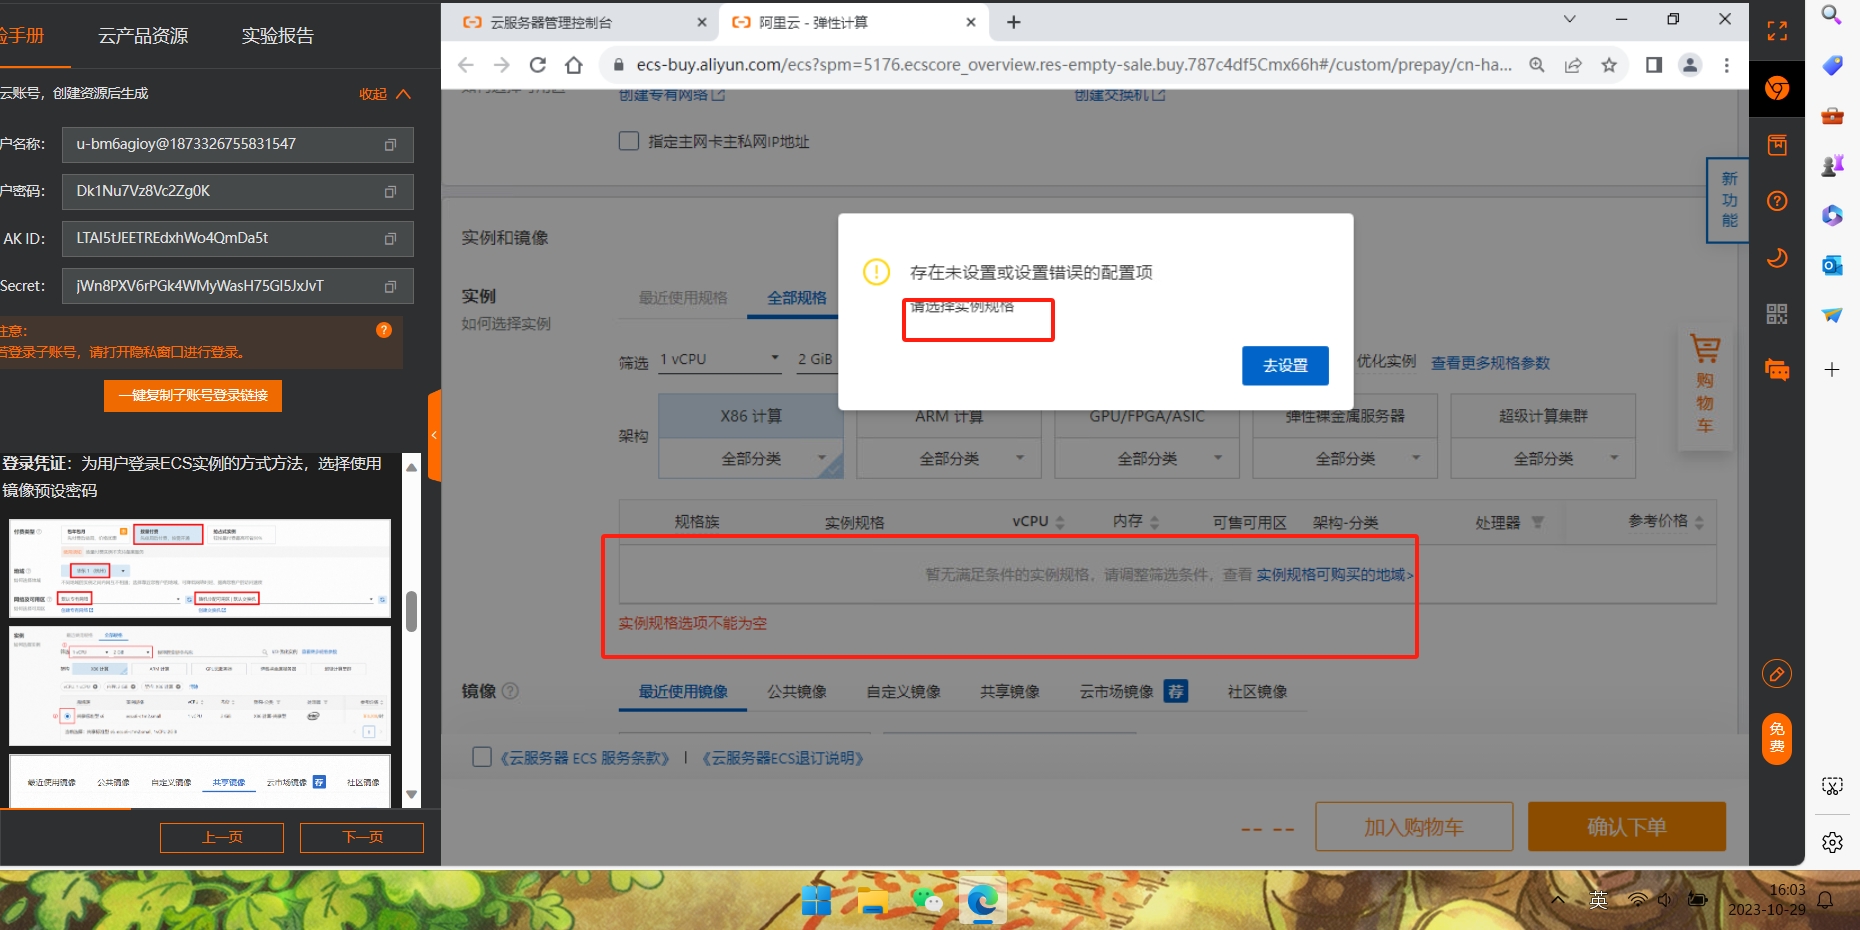Bookmark this page with star icon

pyautogui.click(x=1609, y=65)
